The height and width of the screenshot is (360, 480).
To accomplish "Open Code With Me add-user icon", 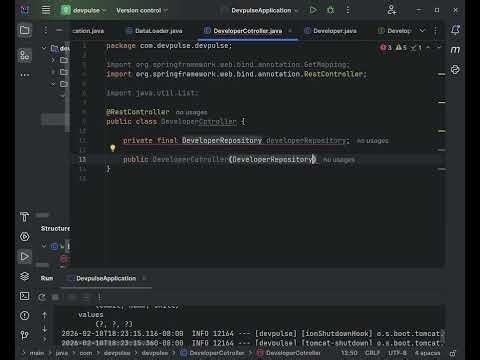I will click(392, 10).
